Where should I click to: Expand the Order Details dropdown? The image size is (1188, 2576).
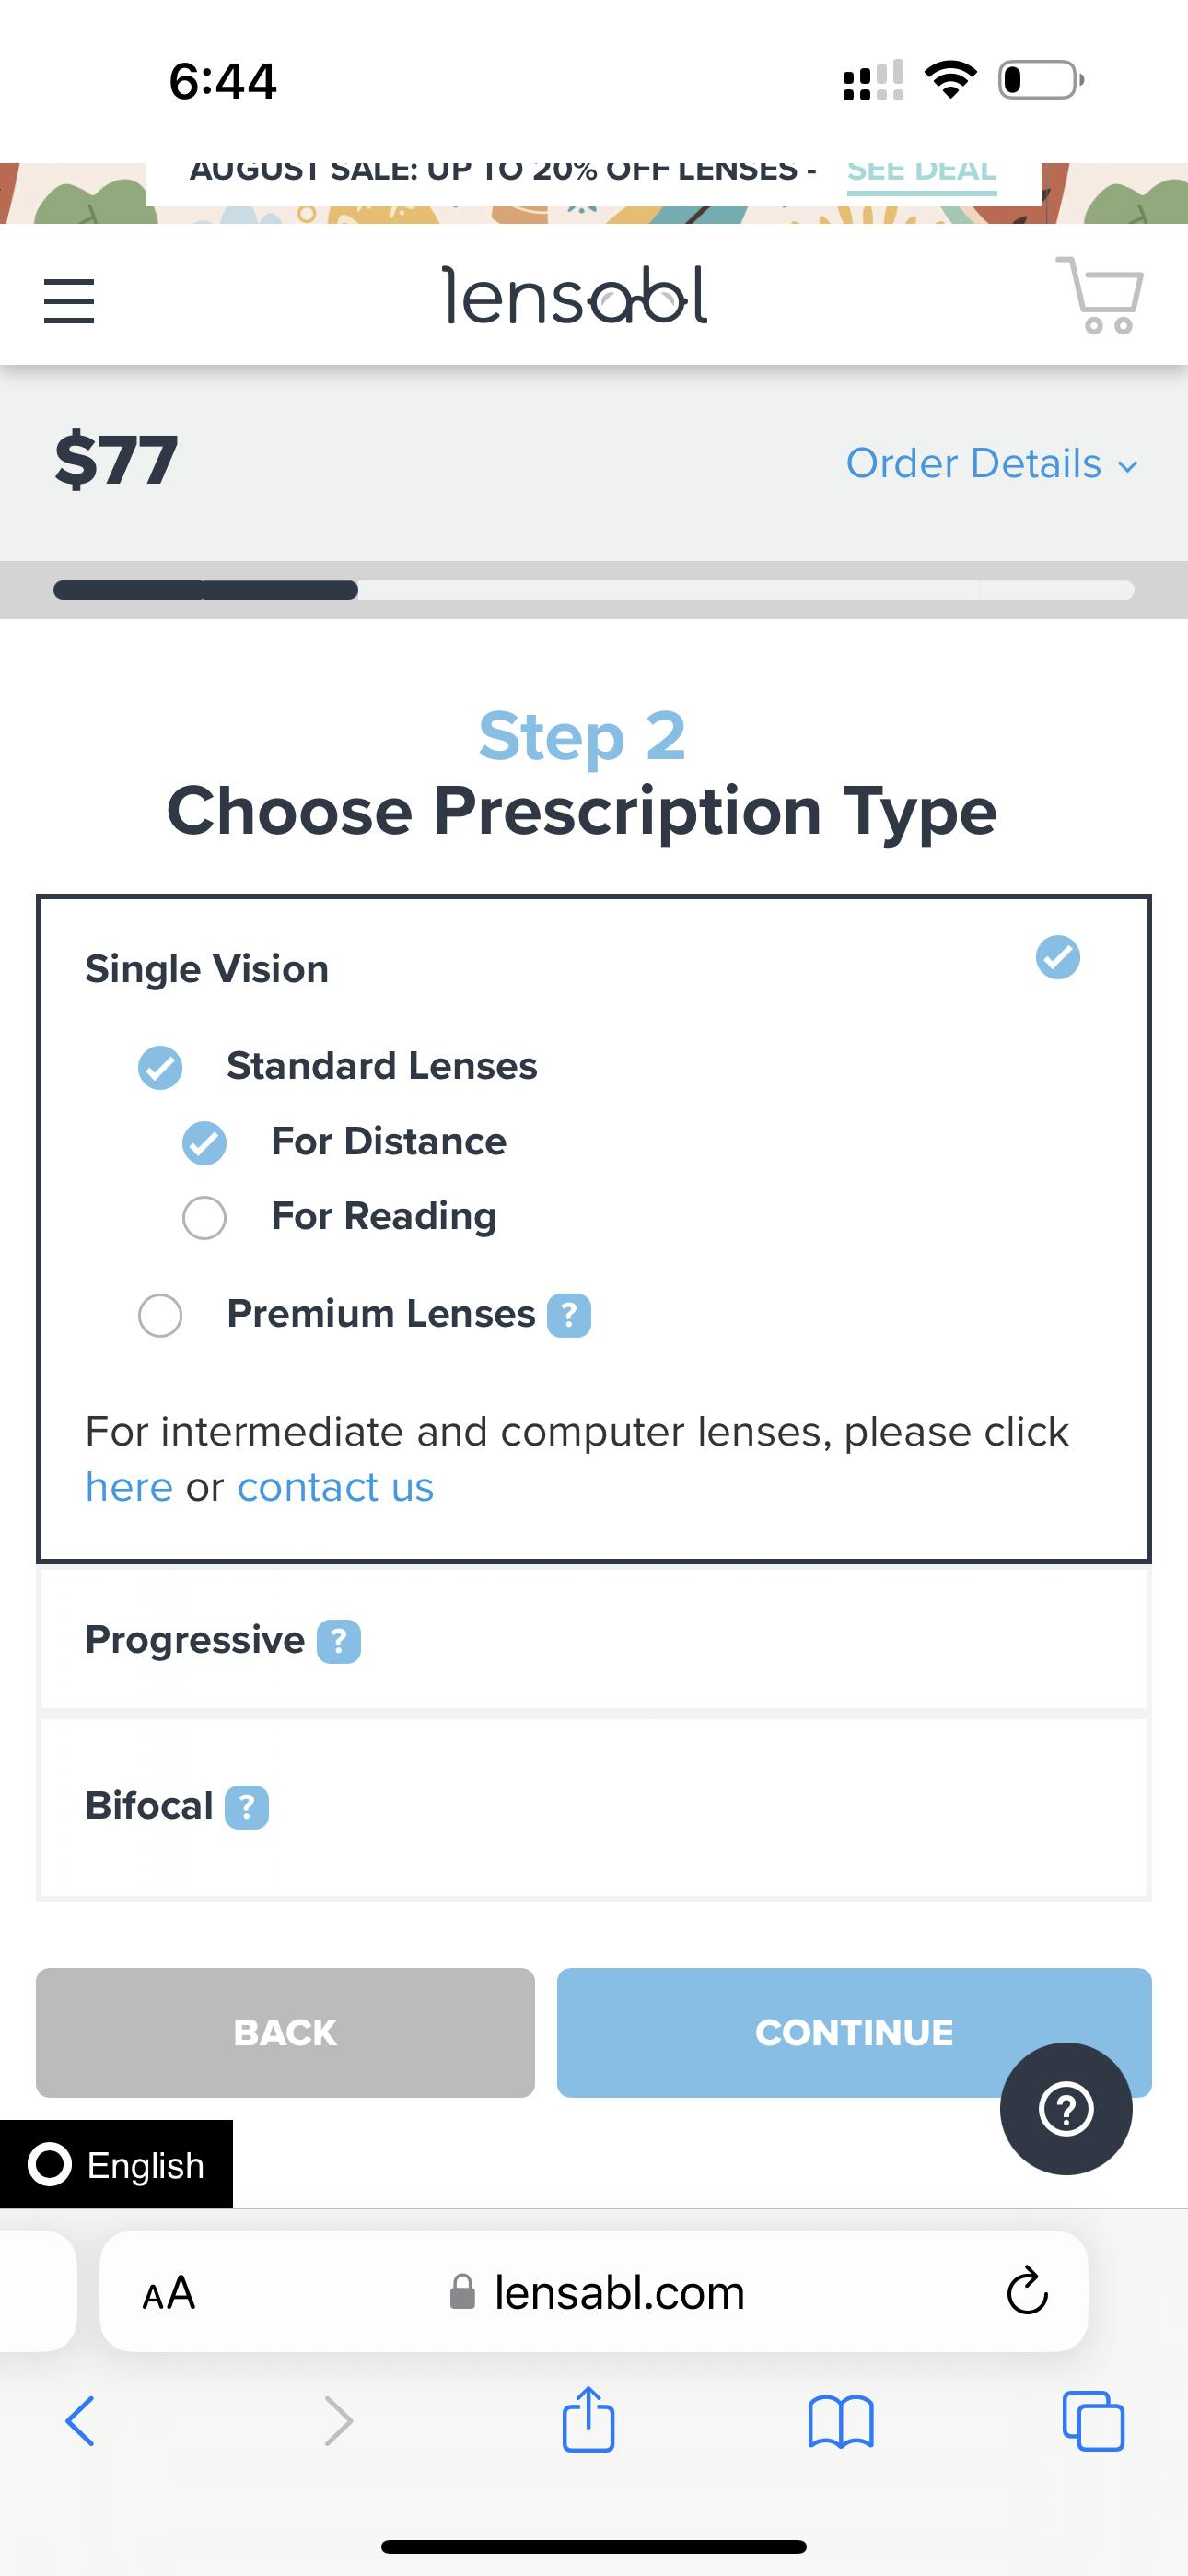pos(991,464)
